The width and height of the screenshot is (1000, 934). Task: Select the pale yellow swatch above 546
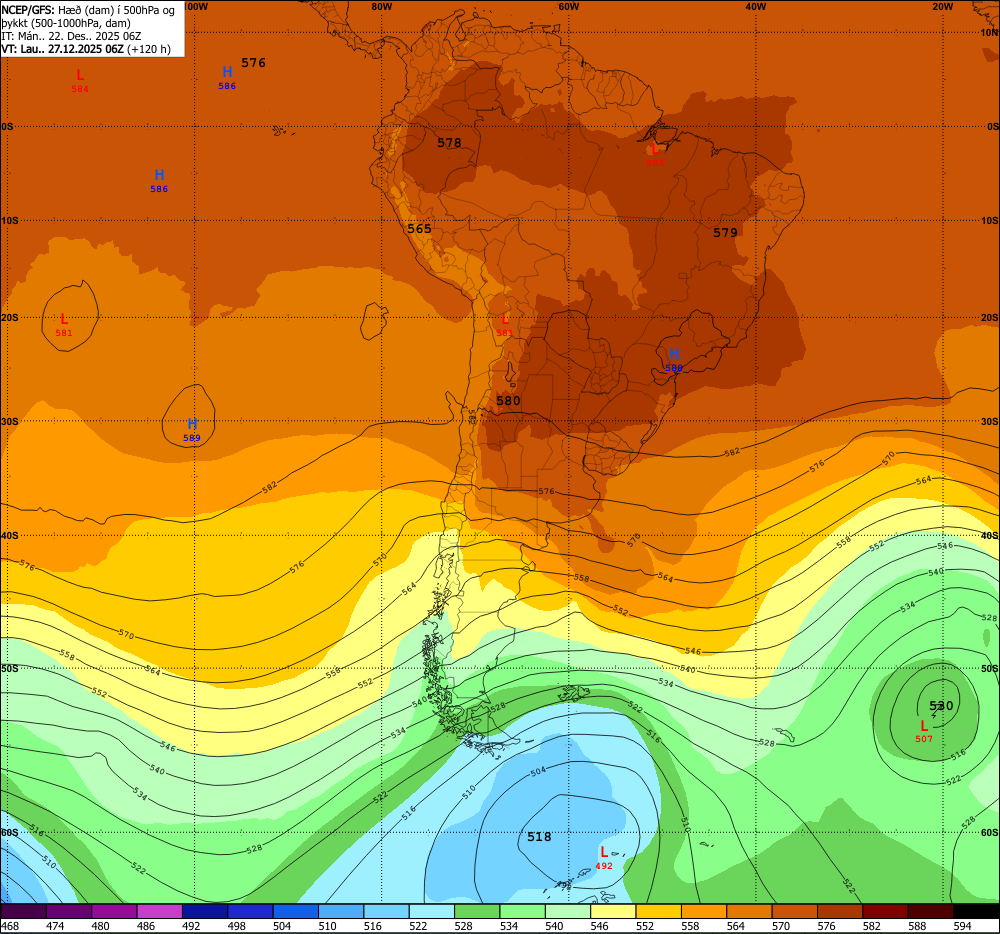pyautogui.click(x=613, y=911)
